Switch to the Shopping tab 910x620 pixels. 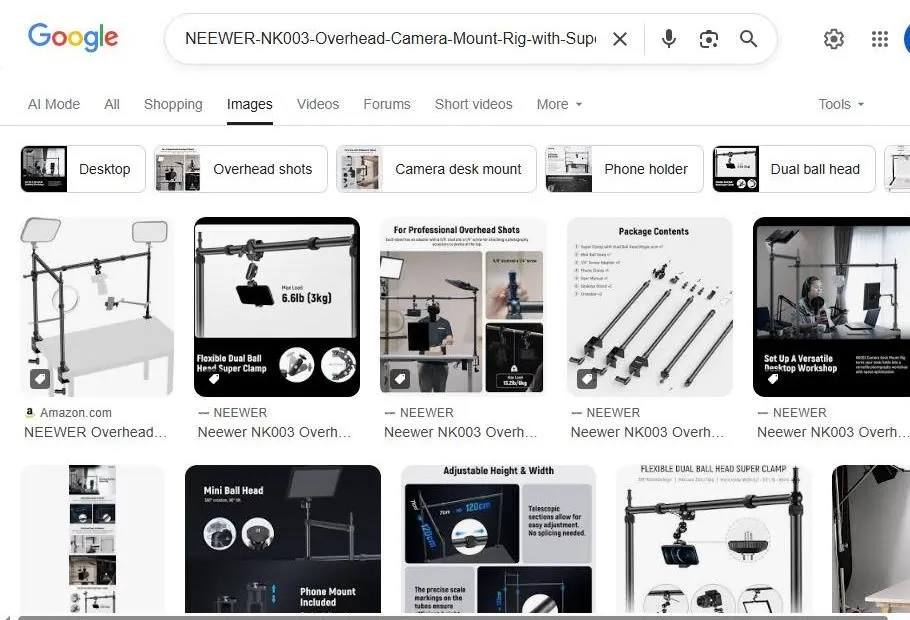coord(173,104)
